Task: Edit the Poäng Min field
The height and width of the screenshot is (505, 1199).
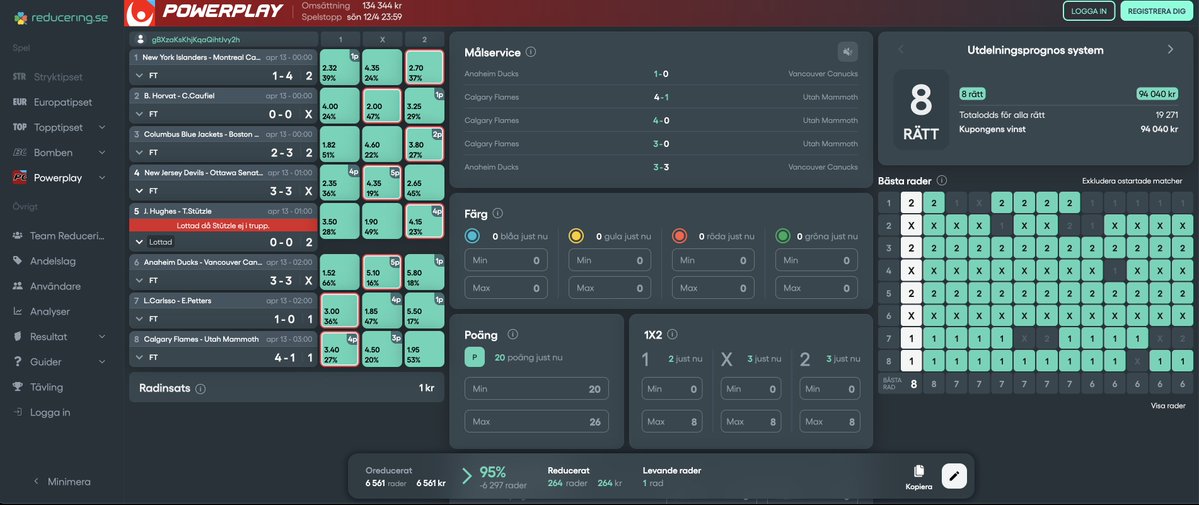Action: point(537,389)
